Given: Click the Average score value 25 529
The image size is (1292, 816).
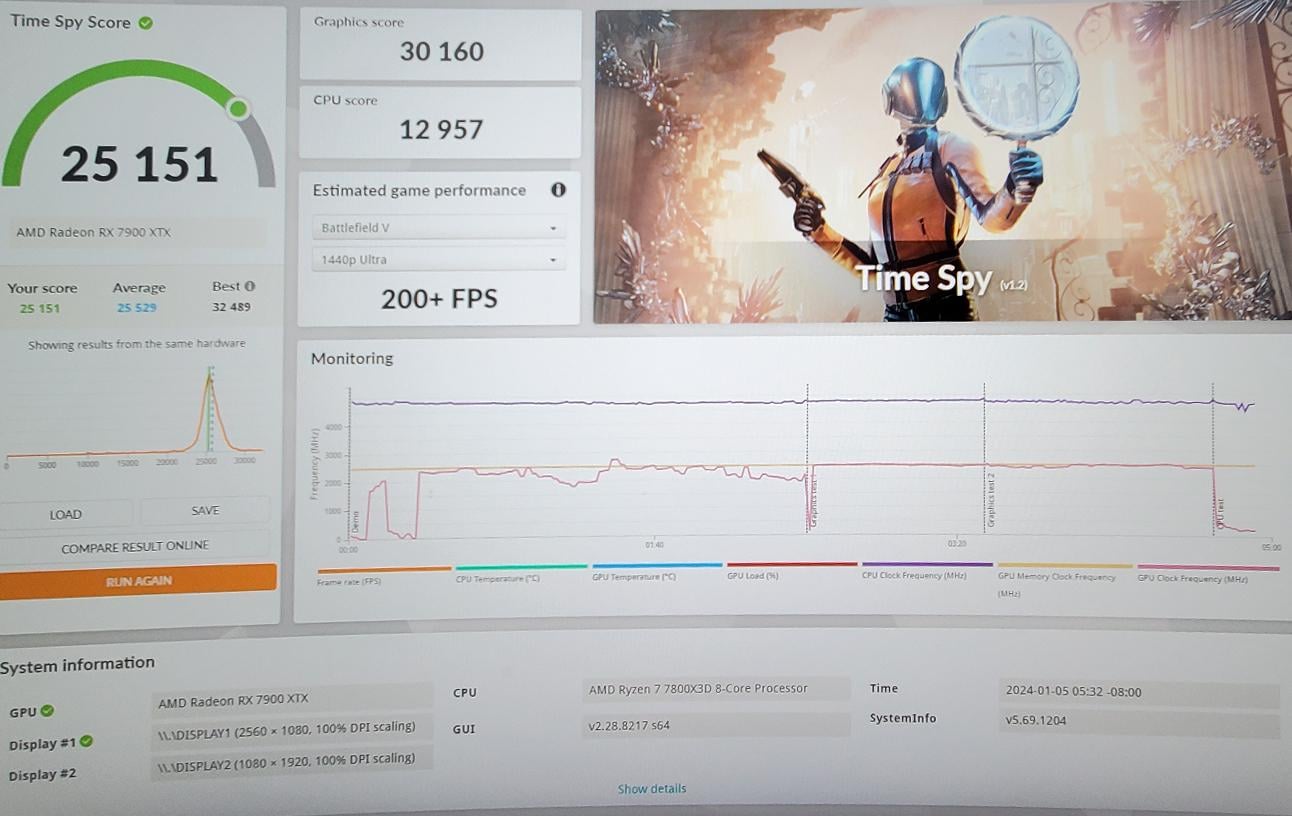Looking at the screenshot, I should click(137, 308).
